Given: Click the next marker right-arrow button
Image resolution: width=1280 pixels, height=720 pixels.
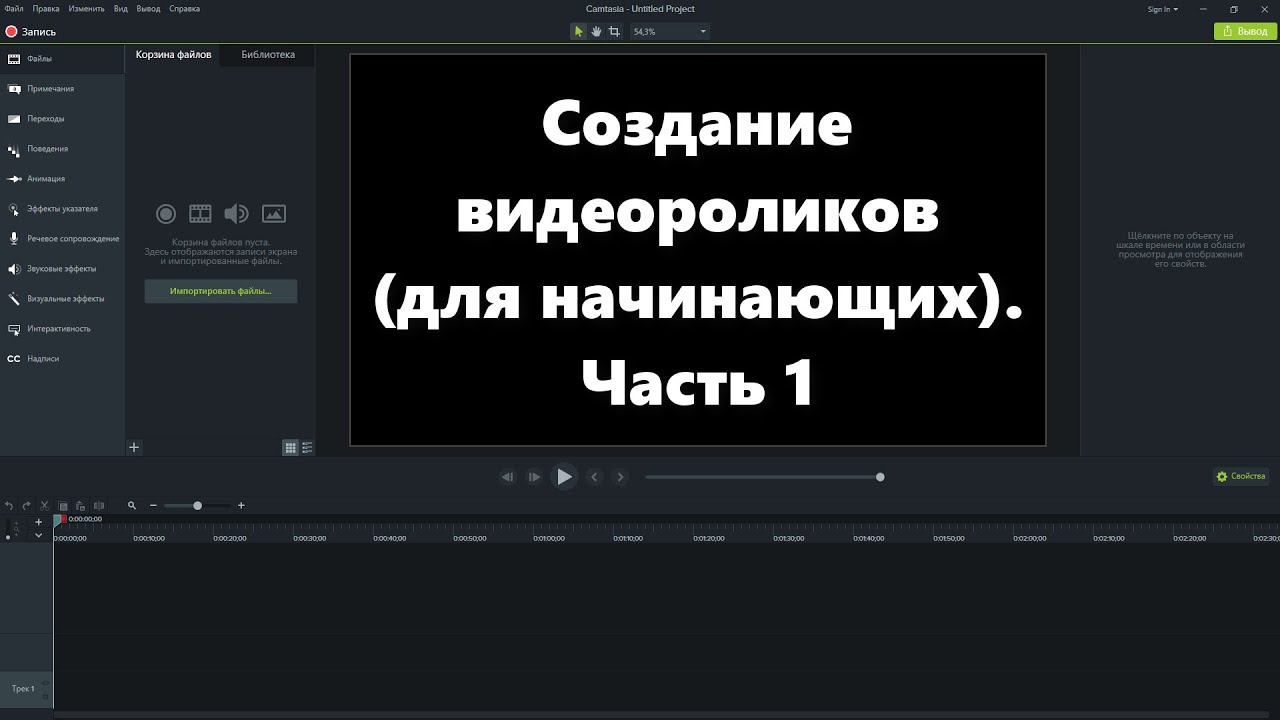Looking at the screenshot, I should coord(620,477).
